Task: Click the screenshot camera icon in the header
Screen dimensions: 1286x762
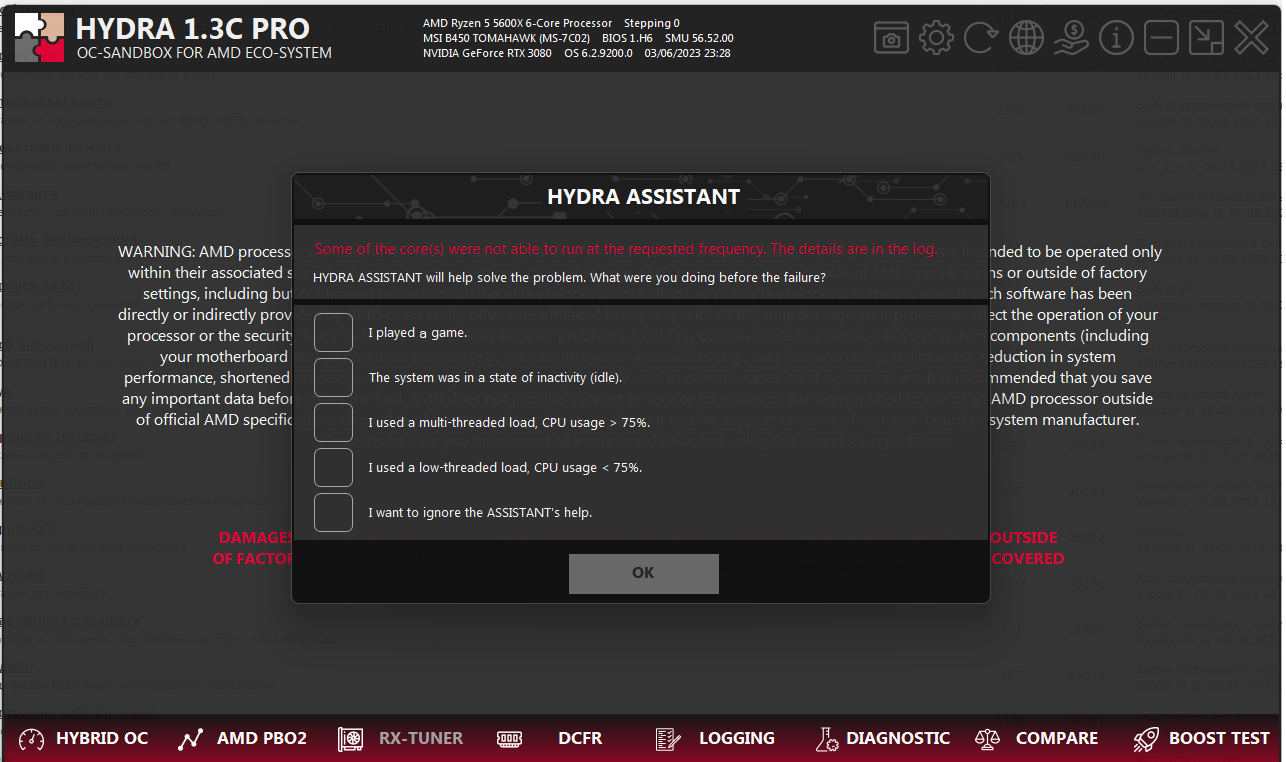Action: [891, 38]
